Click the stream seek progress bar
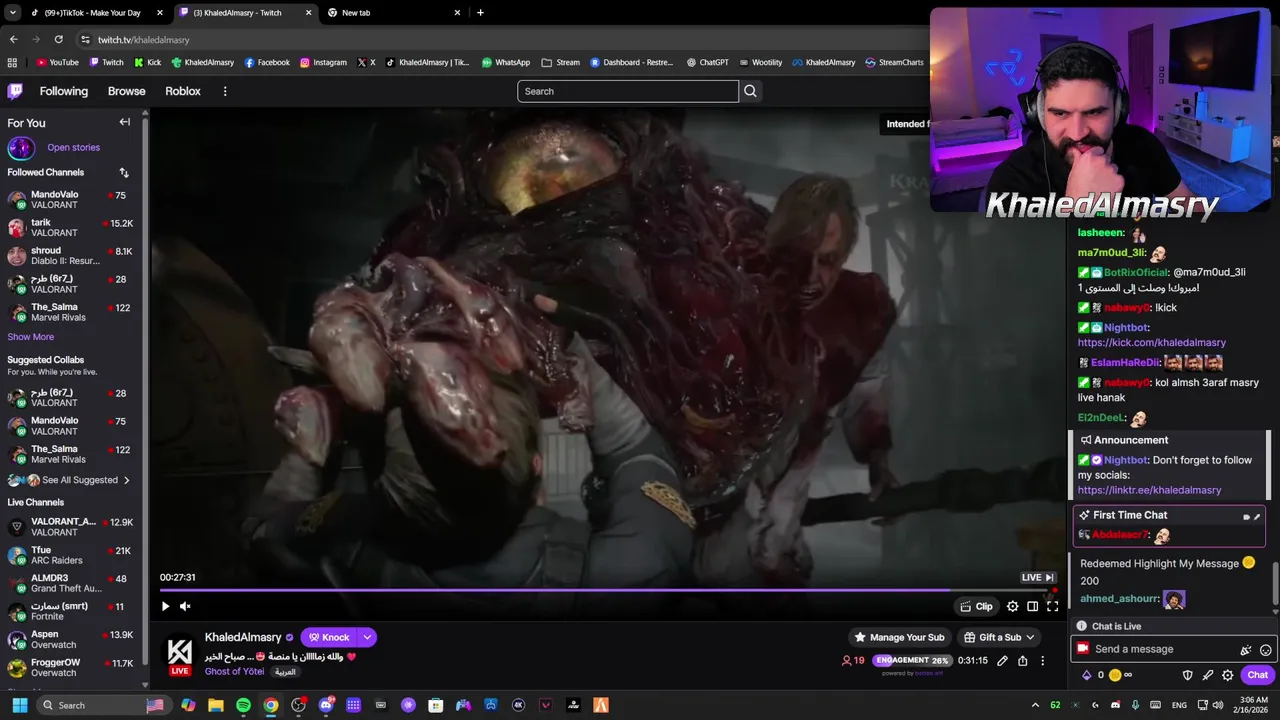This screenshot has height=720, width=1280. point(607,590)
